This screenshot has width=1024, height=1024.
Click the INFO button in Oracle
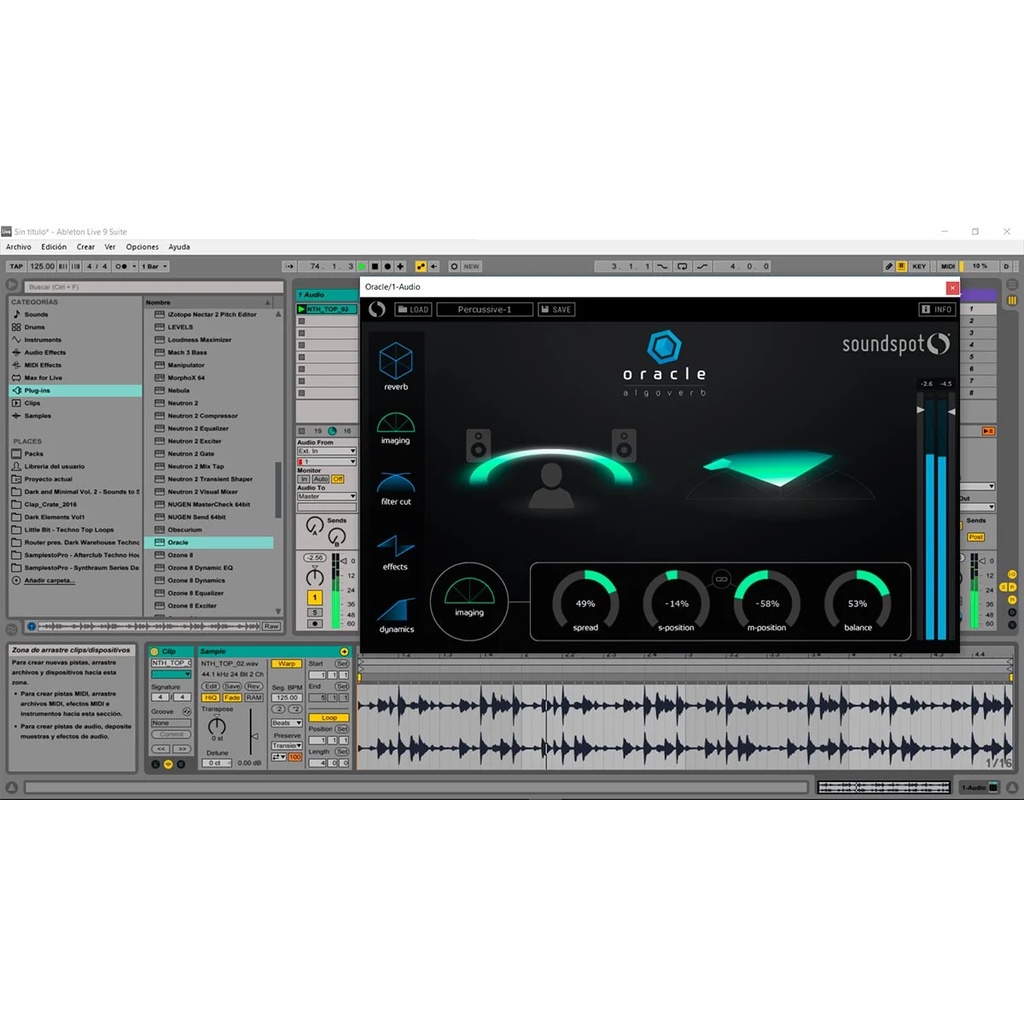(x=937, y=310)
